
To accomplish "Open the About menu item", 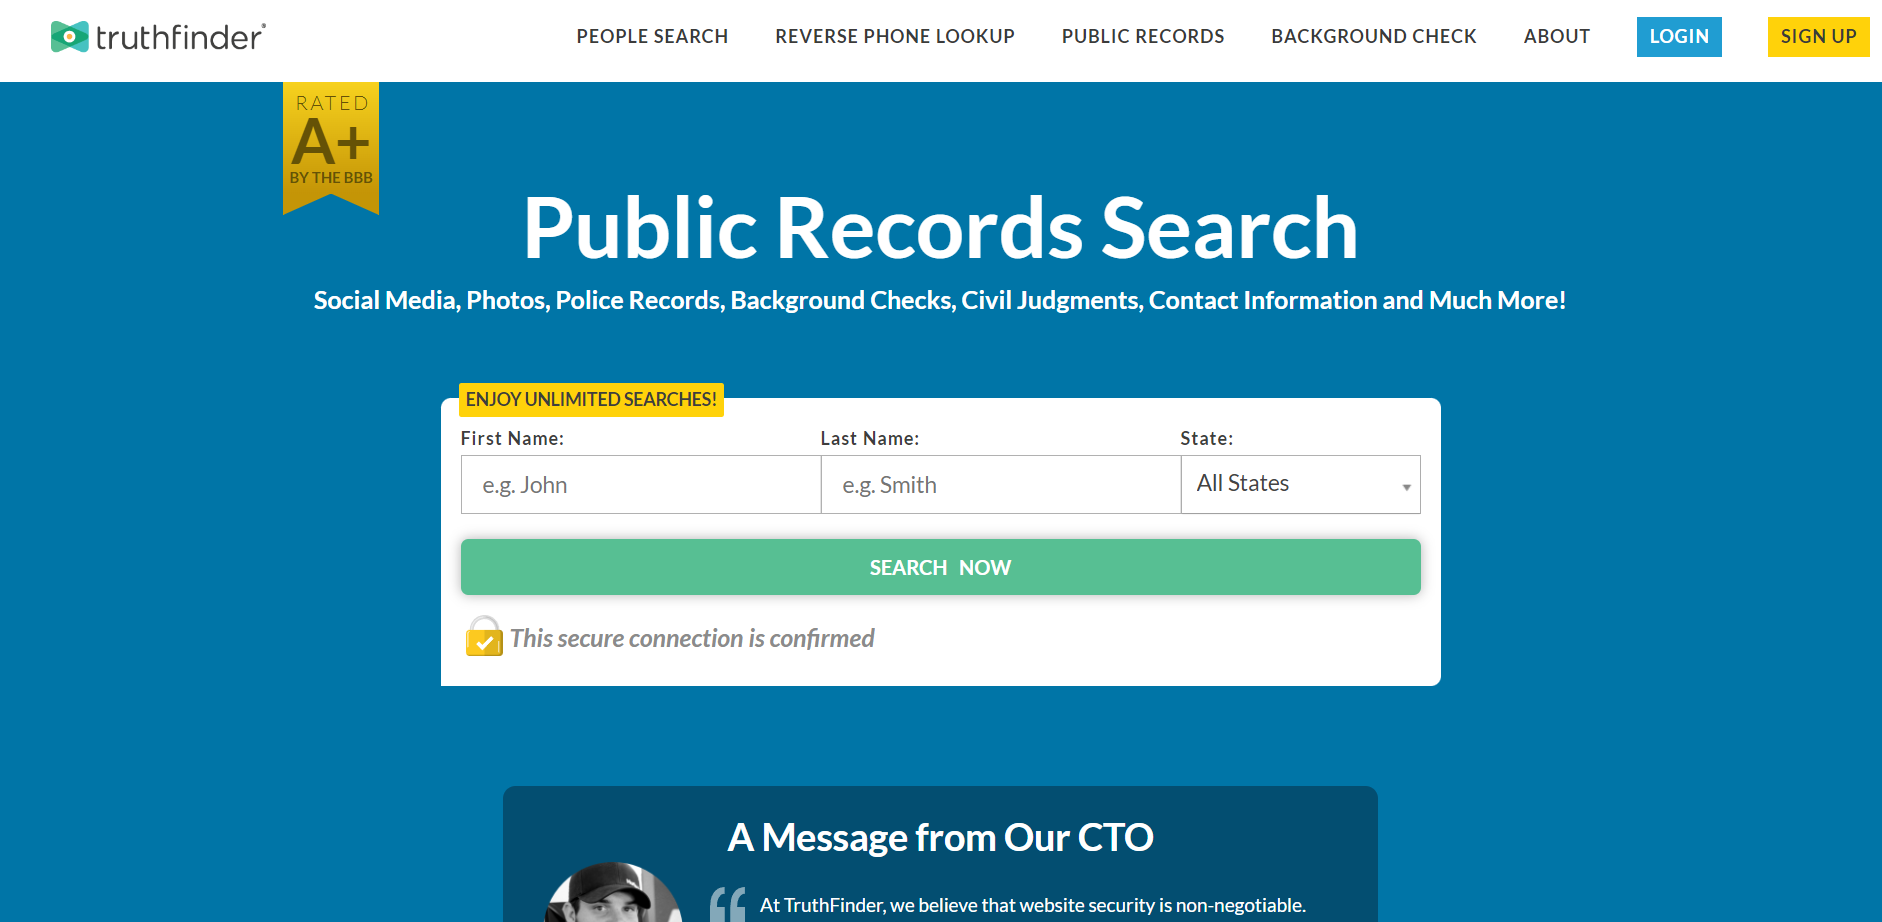I will 1557,36.
